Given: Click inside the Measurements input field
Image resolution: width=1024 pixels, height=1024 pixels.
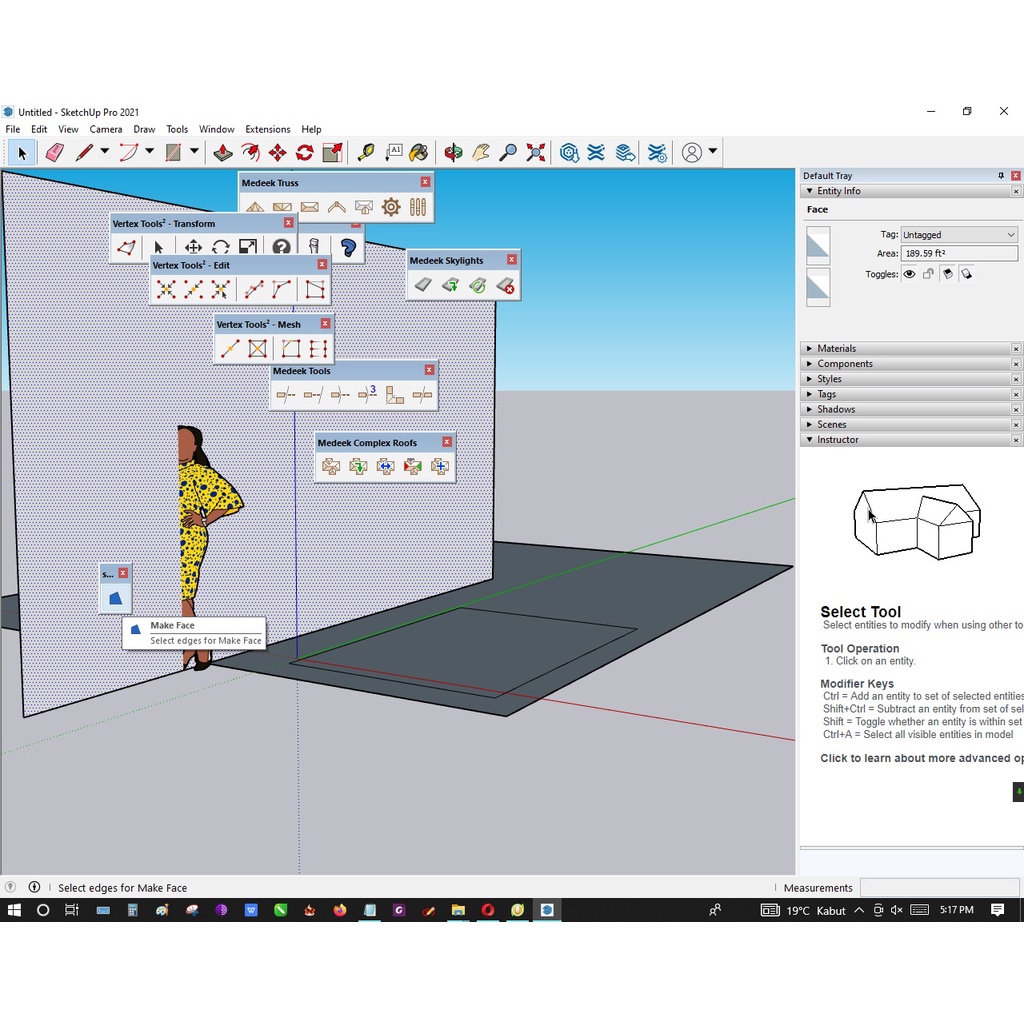Looking at the screenshot, I should pyautogui.click(x=940, y=887).
